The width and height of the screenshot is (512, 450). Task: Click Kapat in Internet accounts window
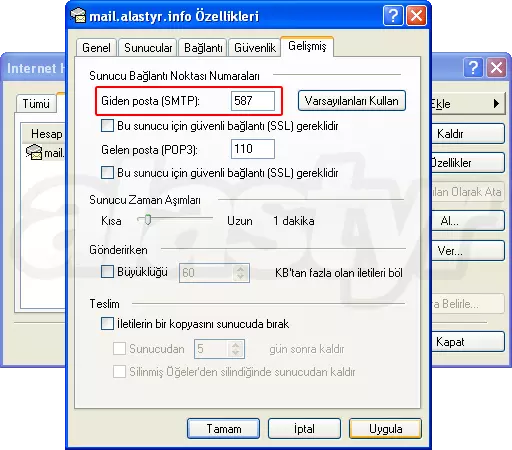pyautogui.click(x=468, y=342)
